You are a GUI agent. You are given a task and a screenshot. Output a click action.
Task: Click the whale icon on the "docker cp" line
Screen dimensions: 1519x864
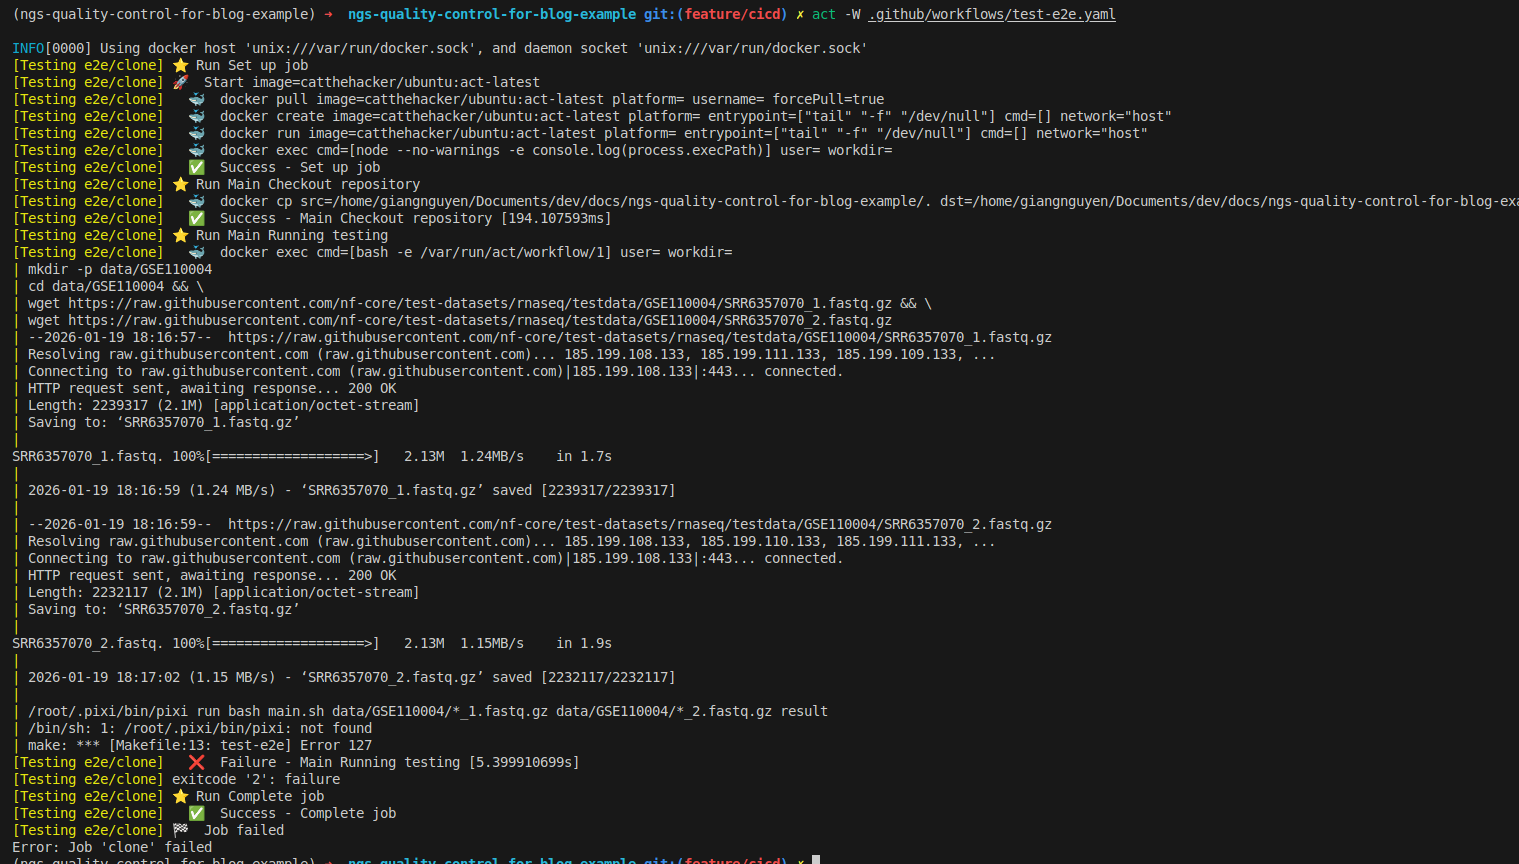point(197,201)
